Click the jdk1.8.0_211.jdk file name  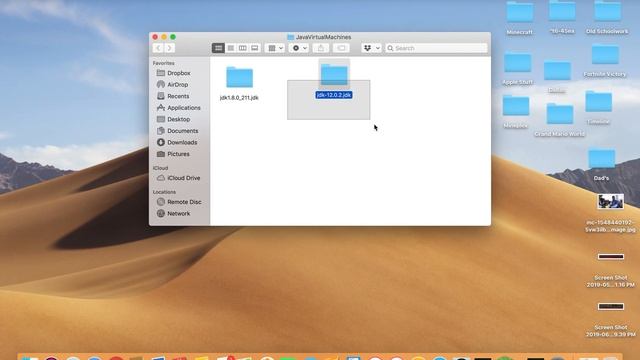pyautogui.click(x=239, y=98)
